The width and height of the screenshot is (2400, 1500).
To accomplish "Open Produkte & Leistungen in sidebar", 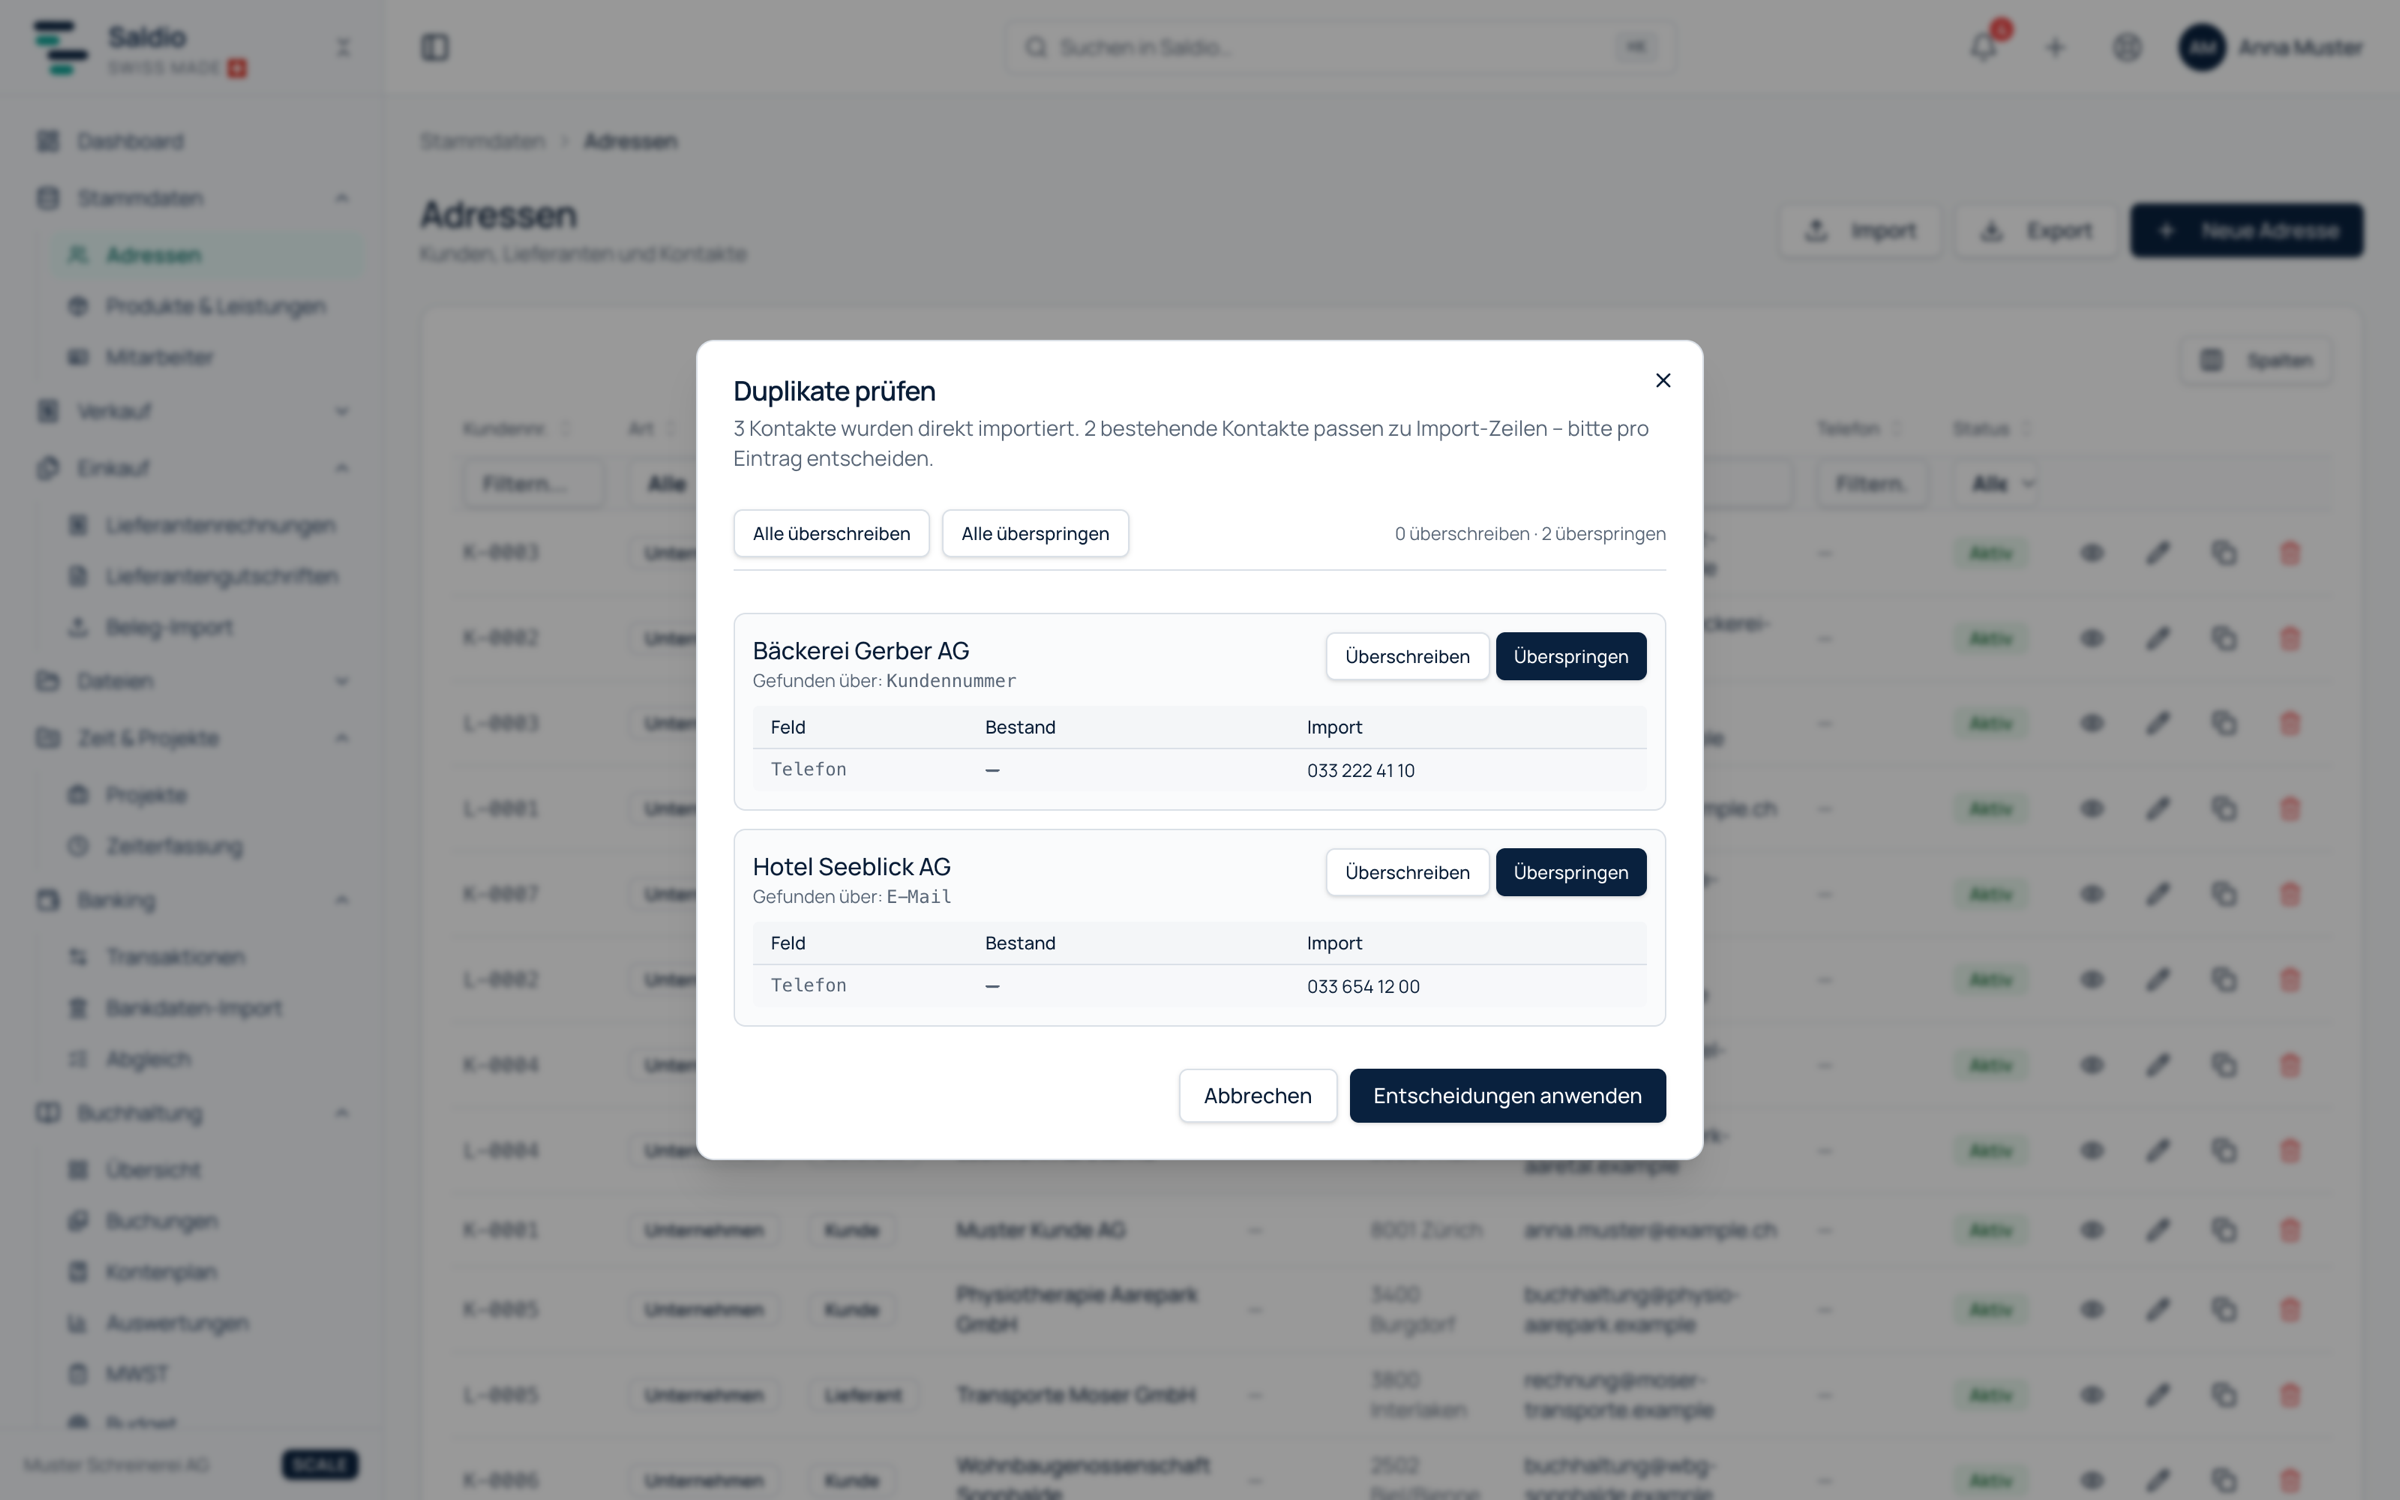I will coord(215,306).
